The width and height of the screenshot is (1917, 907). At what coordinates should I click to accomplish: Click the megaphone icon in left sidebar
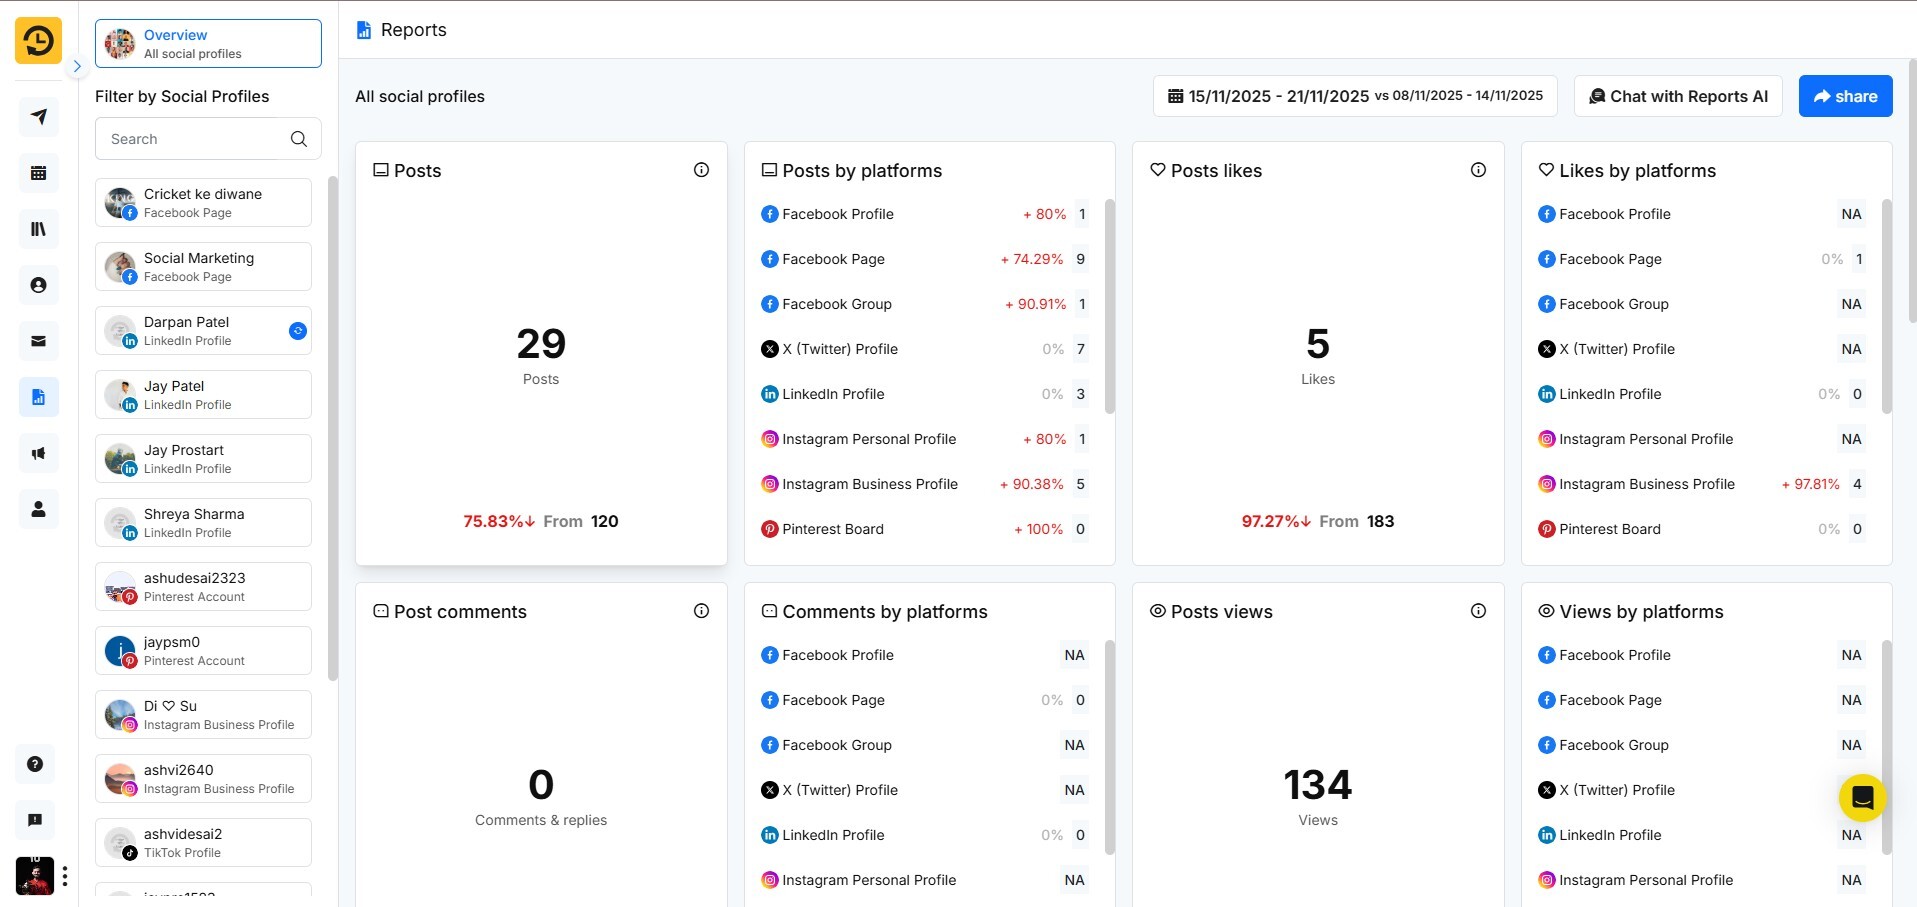(38, 453)
